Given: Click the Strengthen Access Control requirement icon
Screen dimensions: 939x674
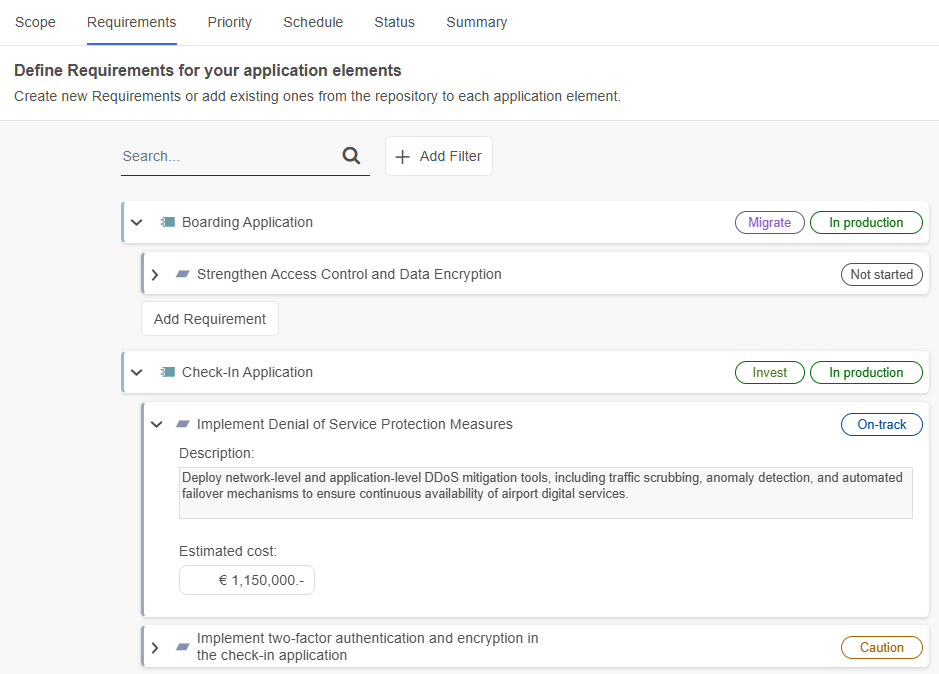Looking at the screenshot, I should [x=182, y=274].
